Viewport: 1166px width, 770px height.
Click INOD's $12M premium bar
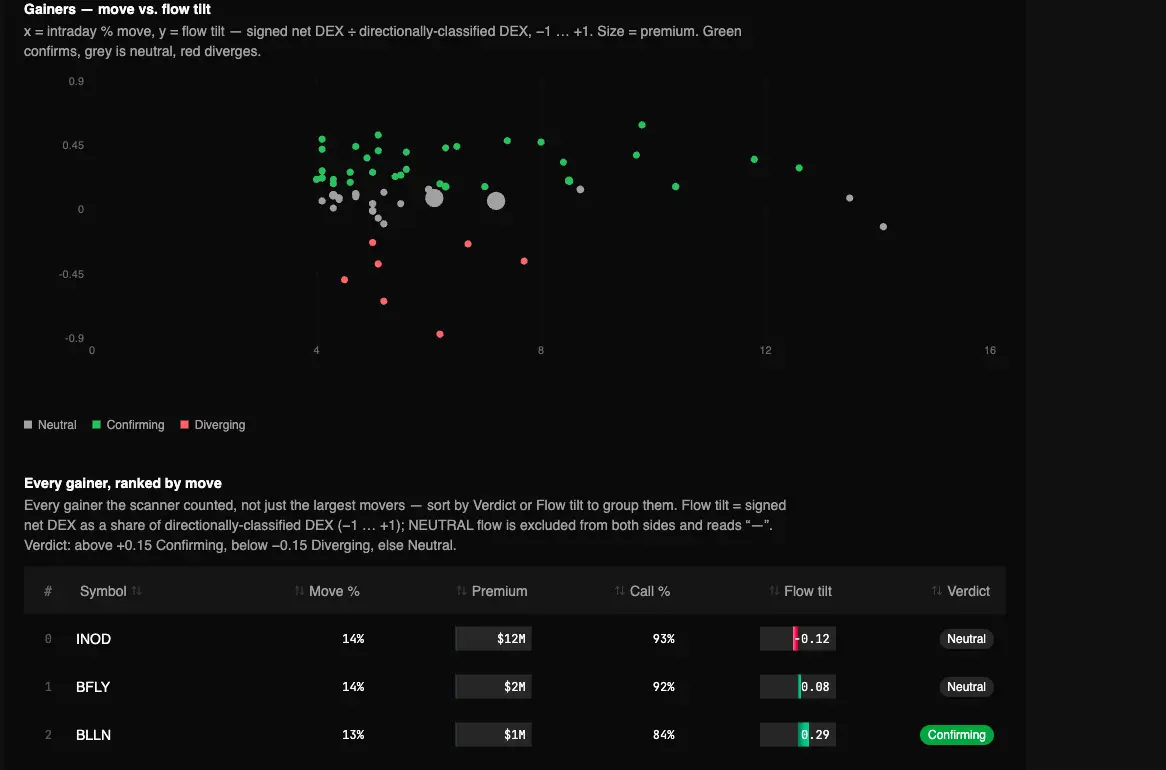[x=493, y=638]
